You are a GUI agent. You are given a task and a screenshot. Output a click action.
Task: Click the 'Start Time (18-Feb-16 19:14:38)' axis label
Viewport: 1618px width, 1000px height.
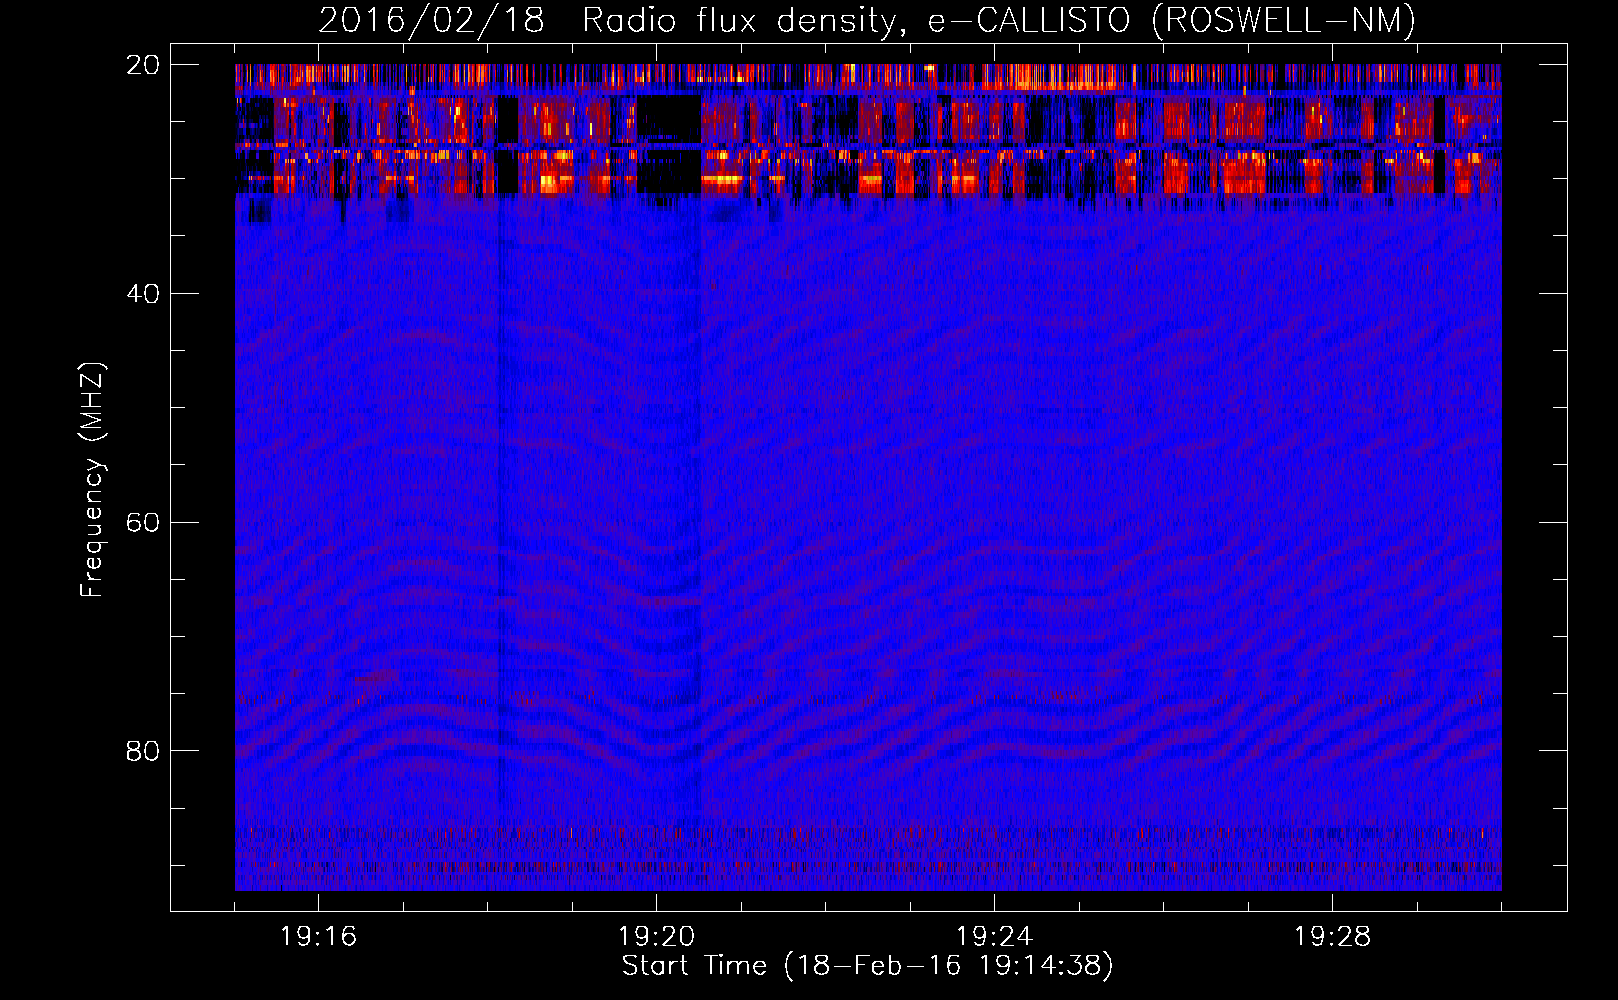pyautogui.click(x=867, y=966)
